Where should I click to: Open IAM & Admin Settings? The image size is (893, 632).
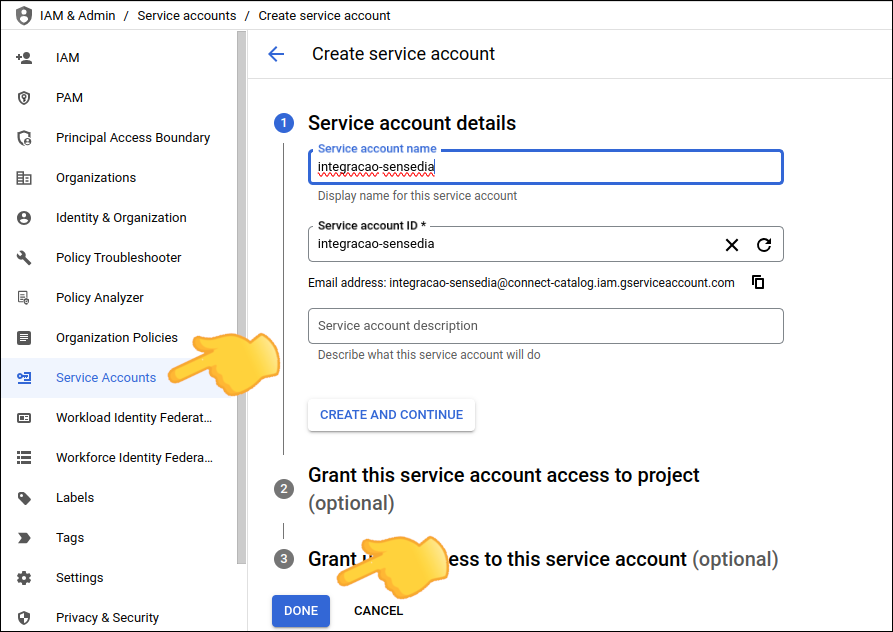(79, 577)
